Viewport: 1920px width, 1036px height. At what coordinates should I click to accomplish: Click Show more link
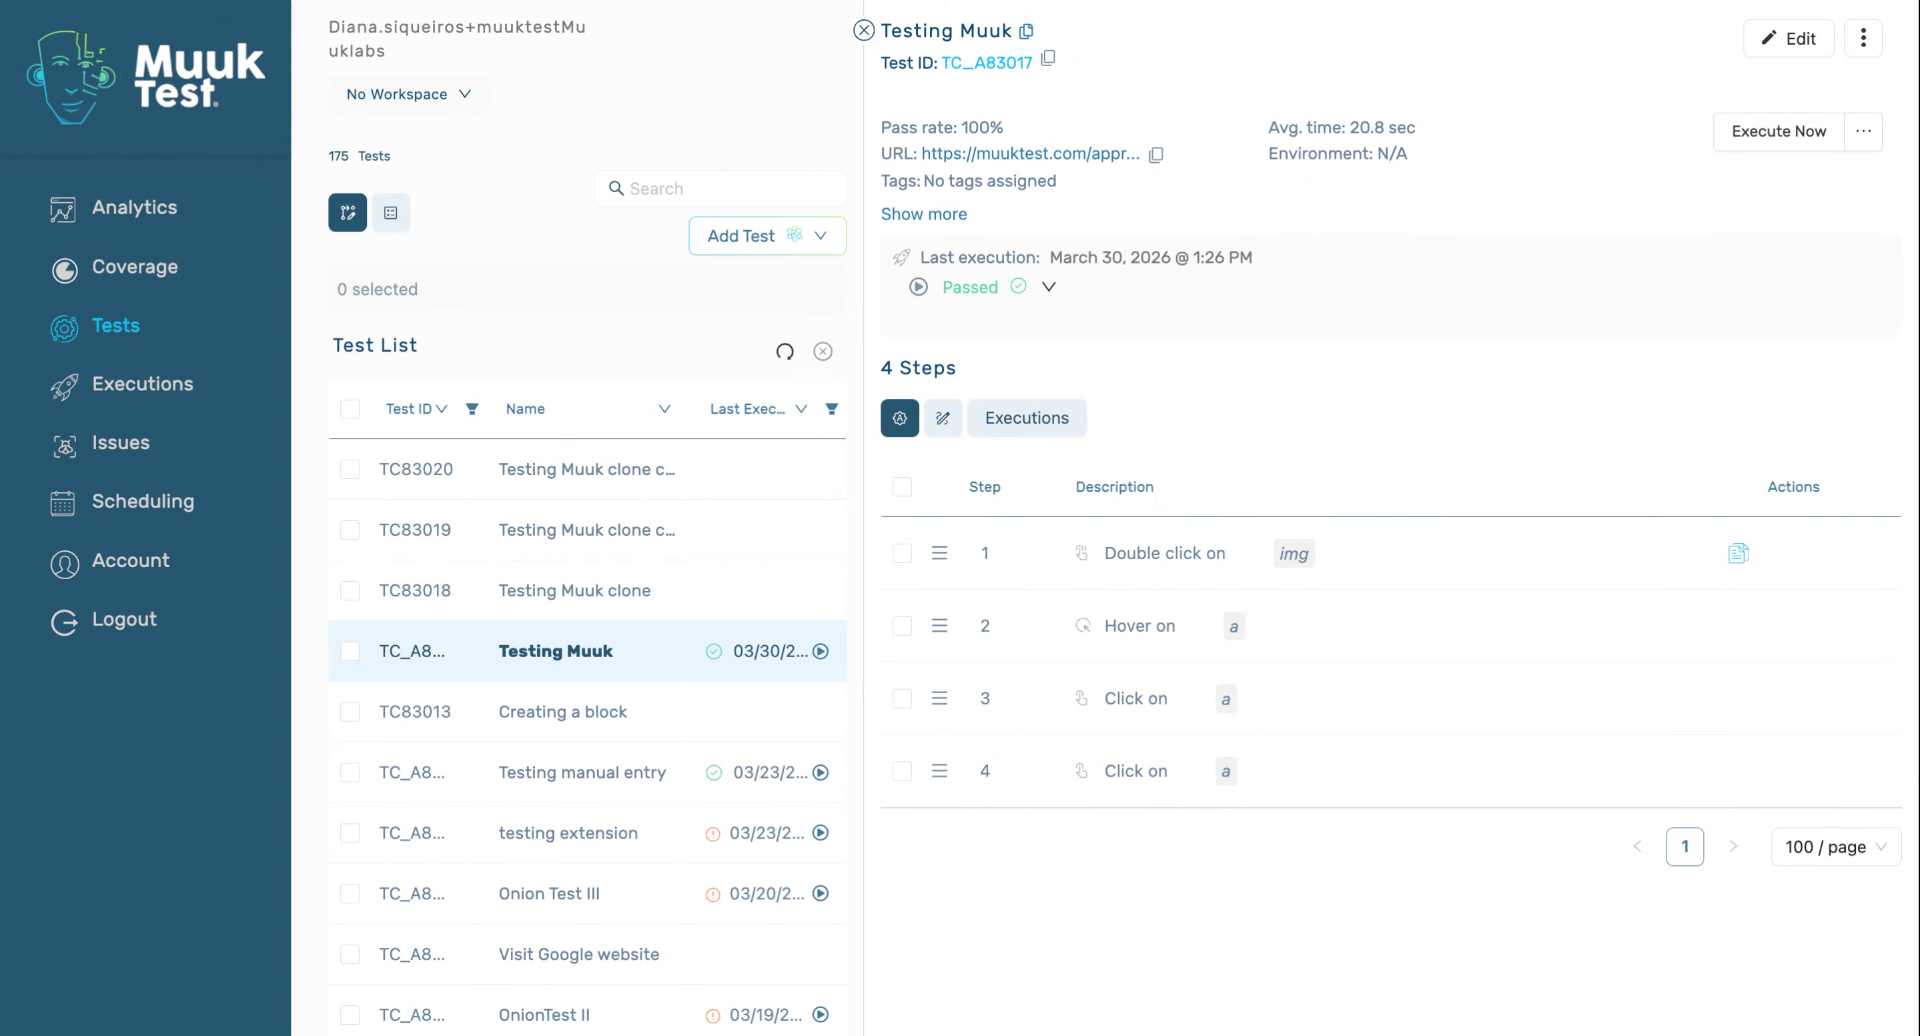(923, 214)
